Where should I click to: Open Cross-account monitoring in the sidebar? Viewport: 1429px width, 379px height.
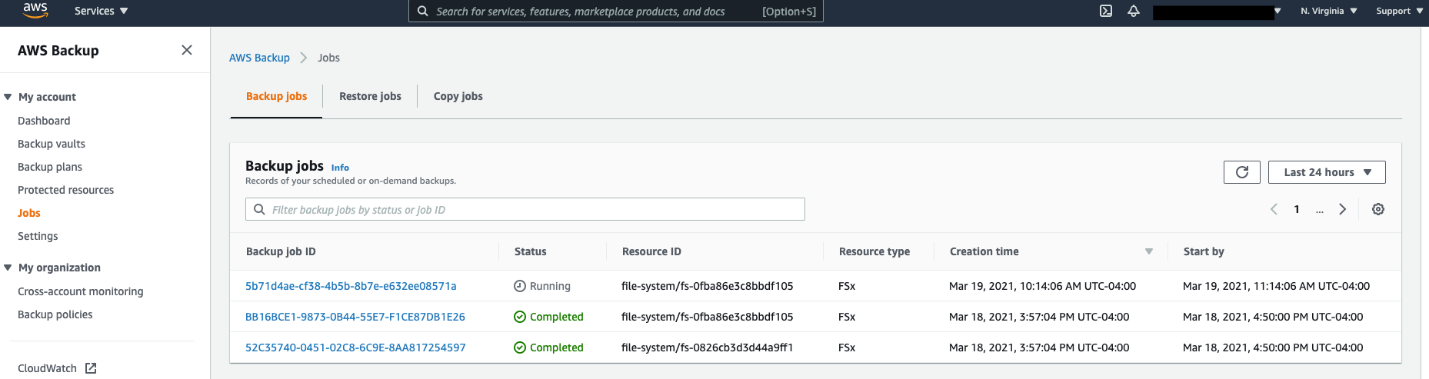tap(80, 292)
